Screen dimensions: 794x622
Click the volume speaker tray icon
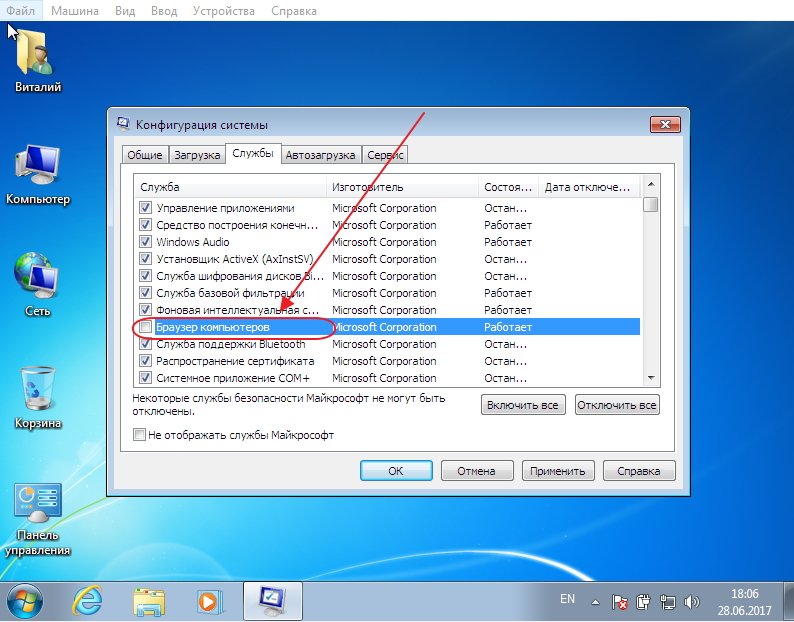691,602
